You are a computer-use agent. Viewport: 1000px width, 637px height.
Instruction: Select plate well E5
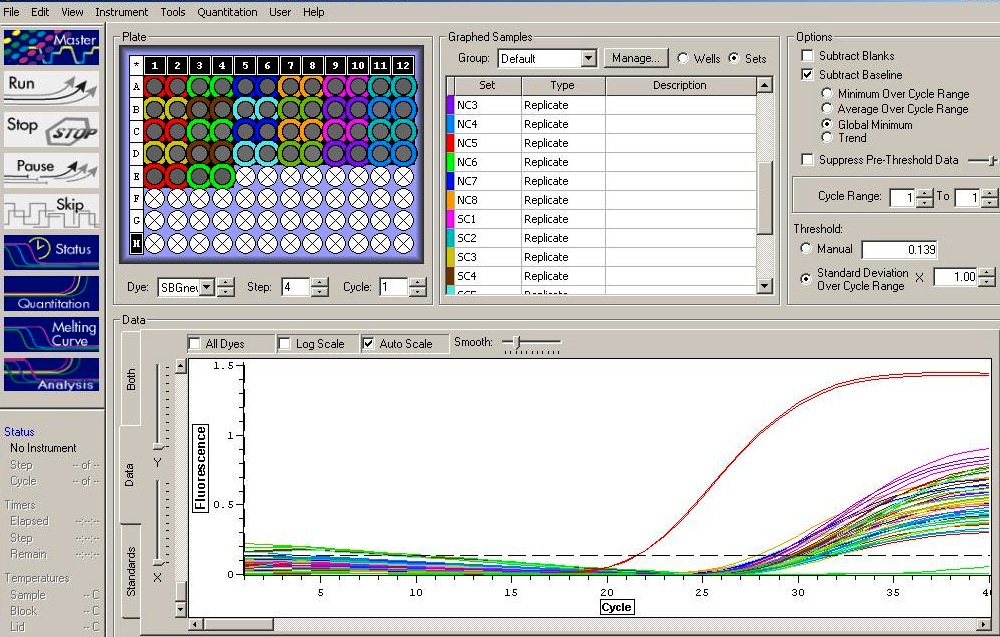[245, 176]
